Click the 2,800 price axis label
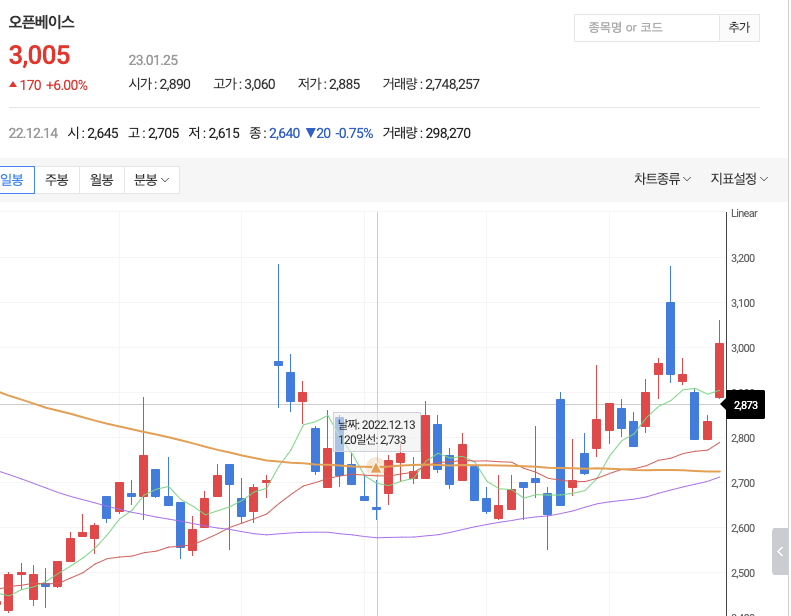The image size is (791, 616). [x=743, y=438]
